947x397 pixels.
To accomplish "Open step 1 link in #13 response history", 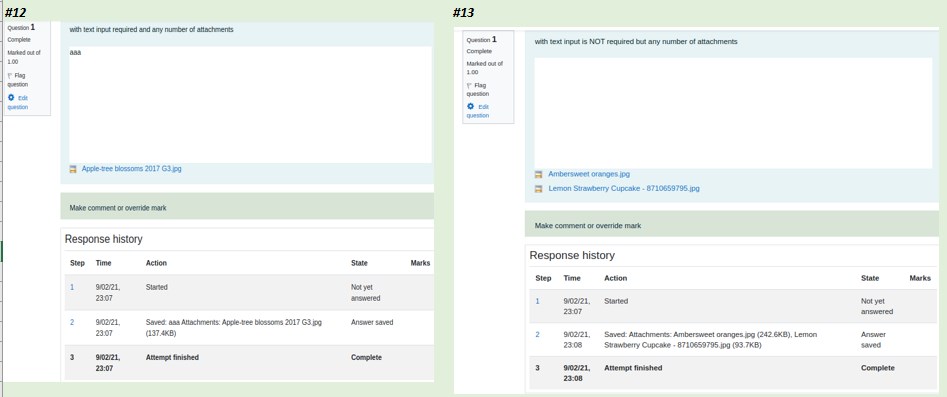I will [538, 300].
